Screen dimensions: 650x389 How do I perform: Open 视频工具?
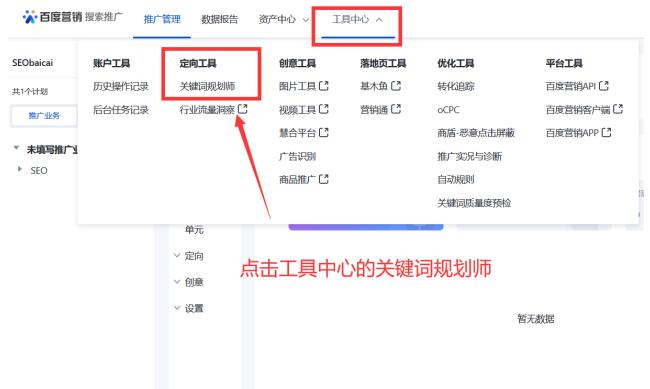pos(297,109)
